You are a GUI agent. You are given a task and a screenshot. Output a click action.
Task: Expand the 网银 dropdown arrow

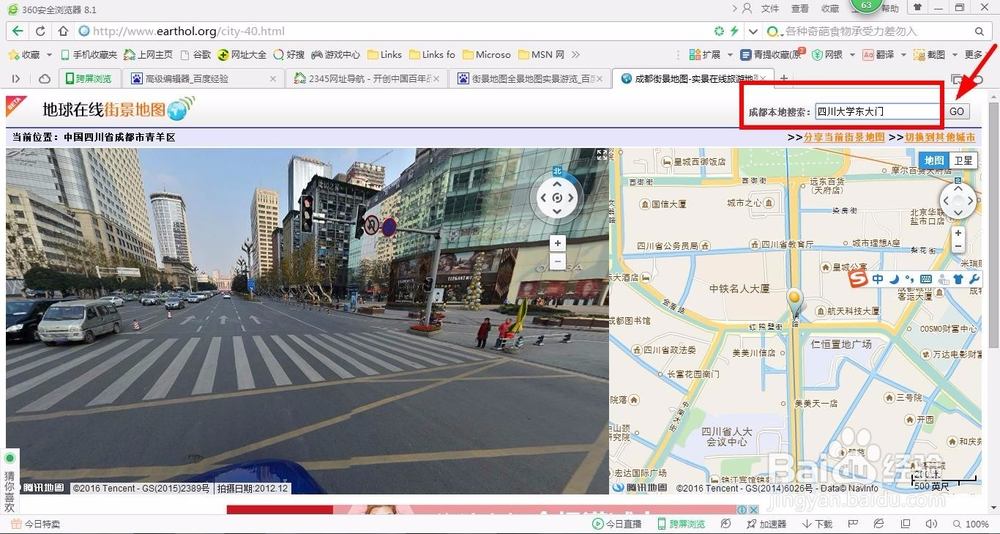[851, 55]
